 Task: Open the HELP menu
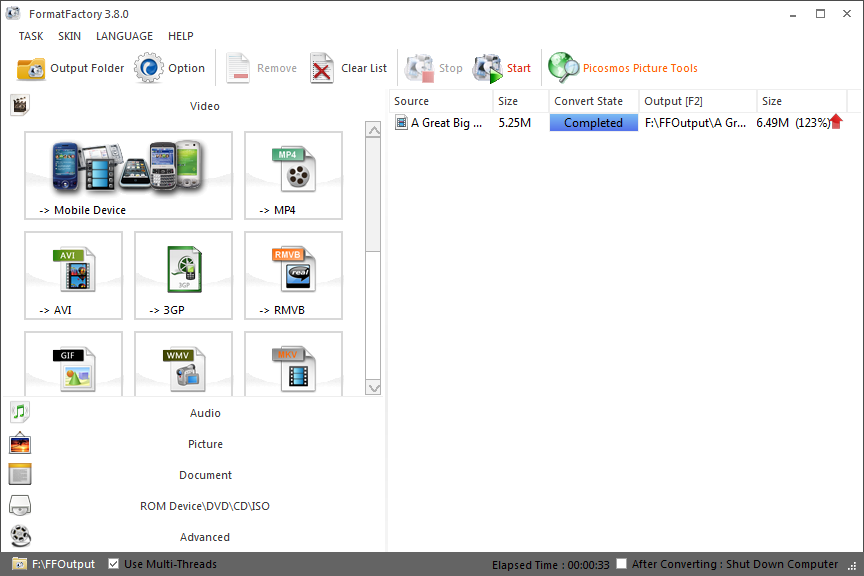(181, 36)
